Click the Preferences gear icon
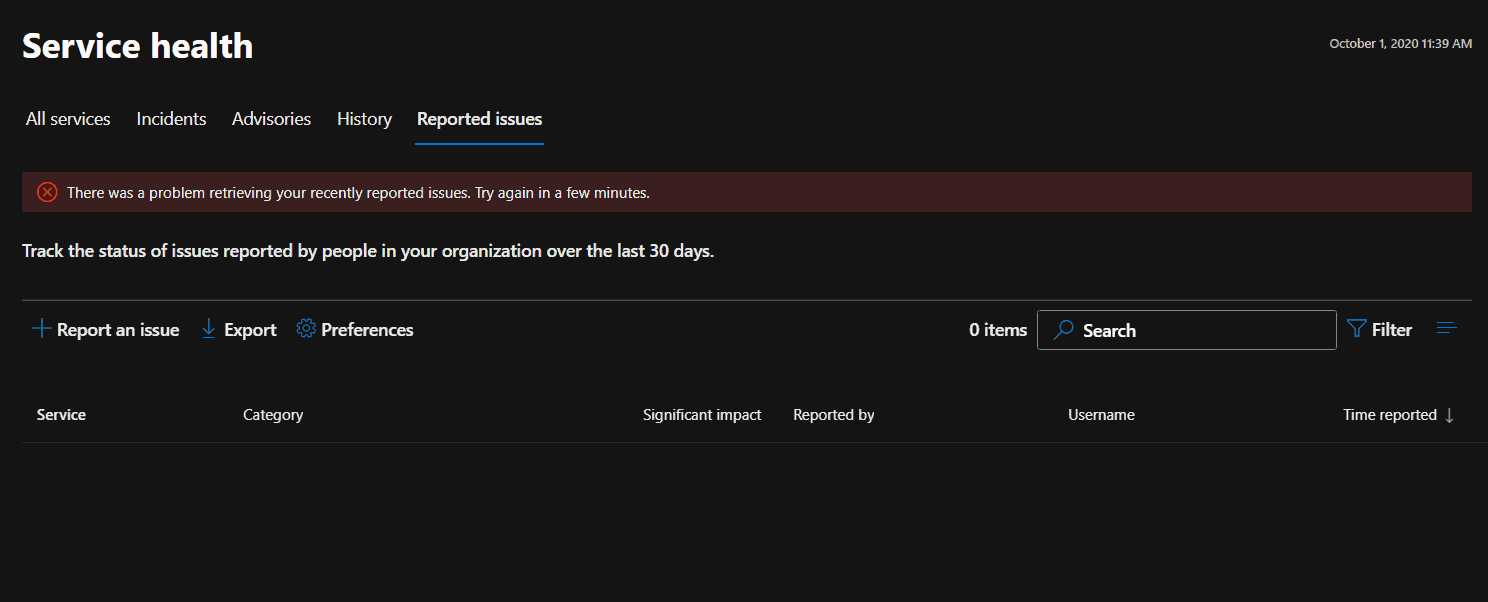This screenshot has height=602, width=1488. (x=306, y=329)
